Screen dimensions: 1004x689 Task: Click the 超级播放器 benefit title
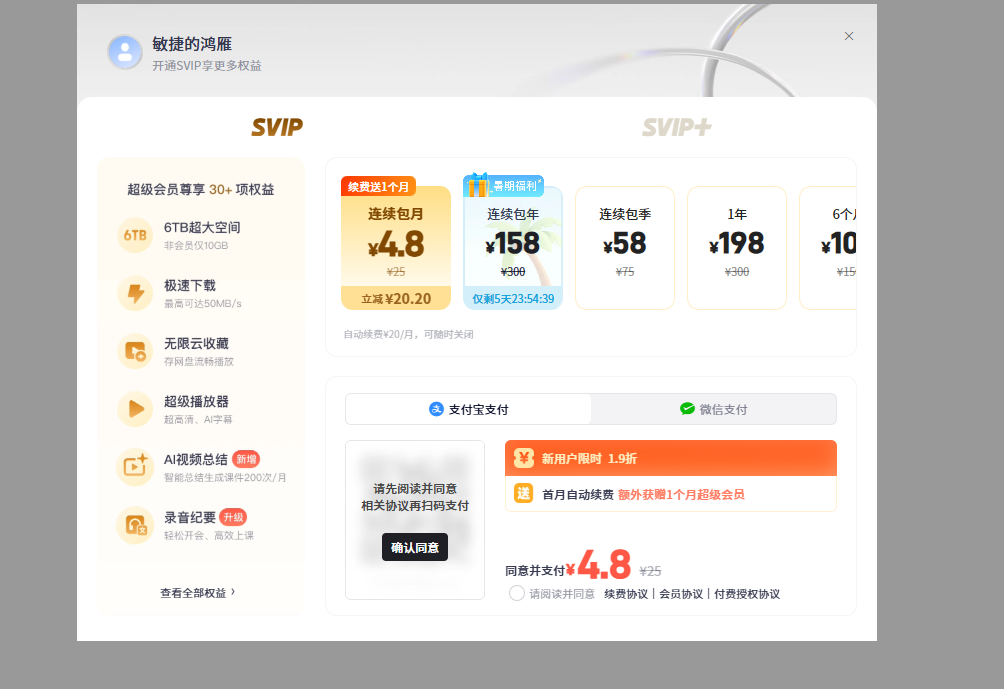196,401
